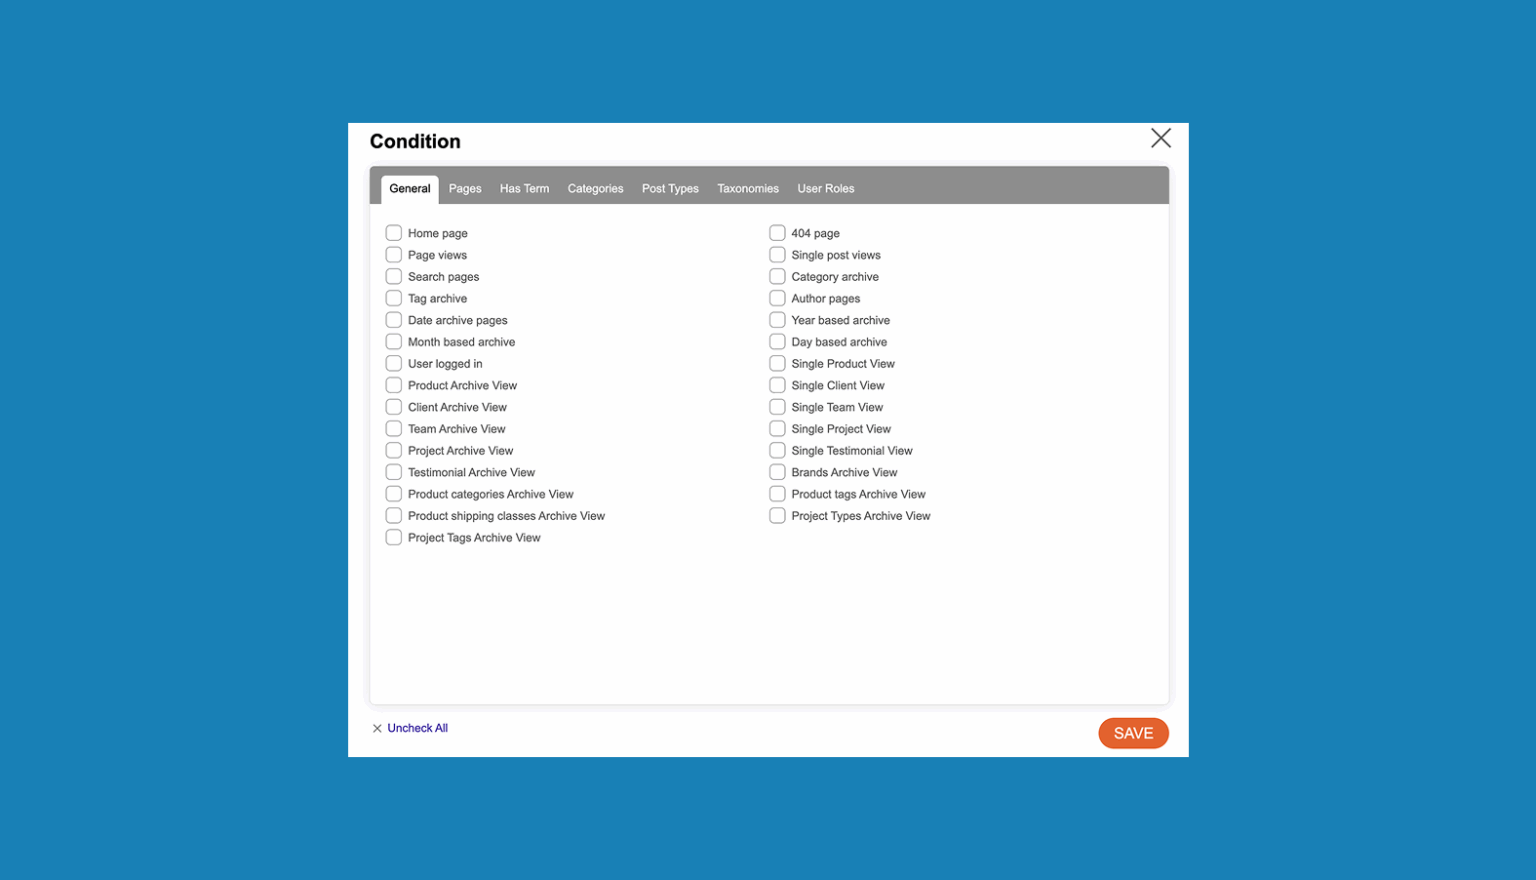Enable Project Tags Archive View
Viewport: 1536px width, 880px height.
click(x=393, y=537)
